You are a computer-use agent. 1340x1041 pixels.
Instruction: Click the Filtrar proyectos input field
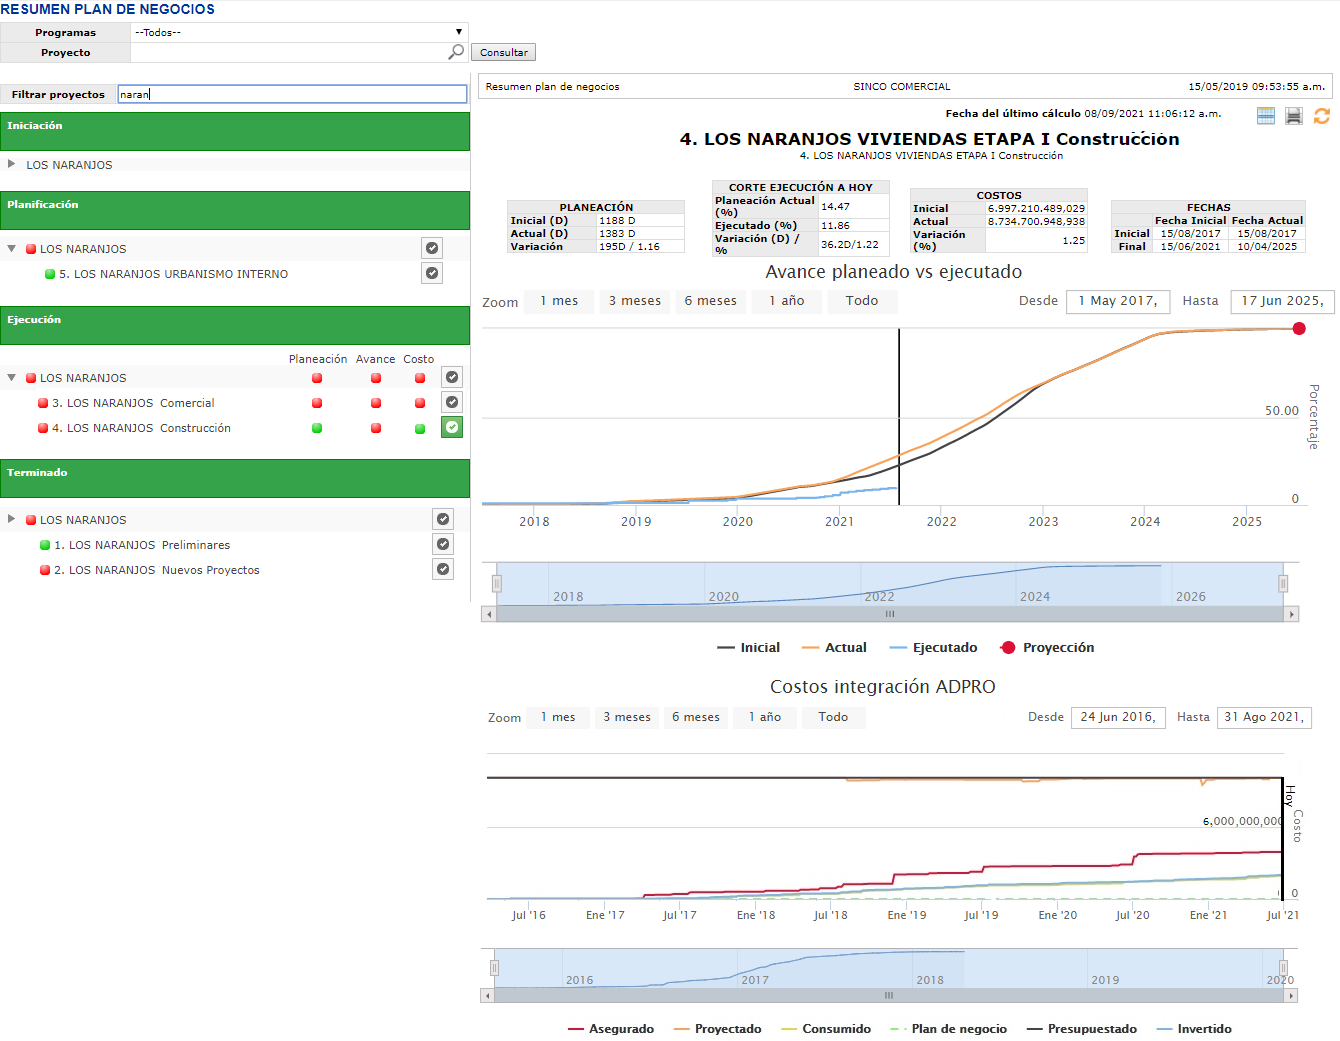click(x=292, y=94)
